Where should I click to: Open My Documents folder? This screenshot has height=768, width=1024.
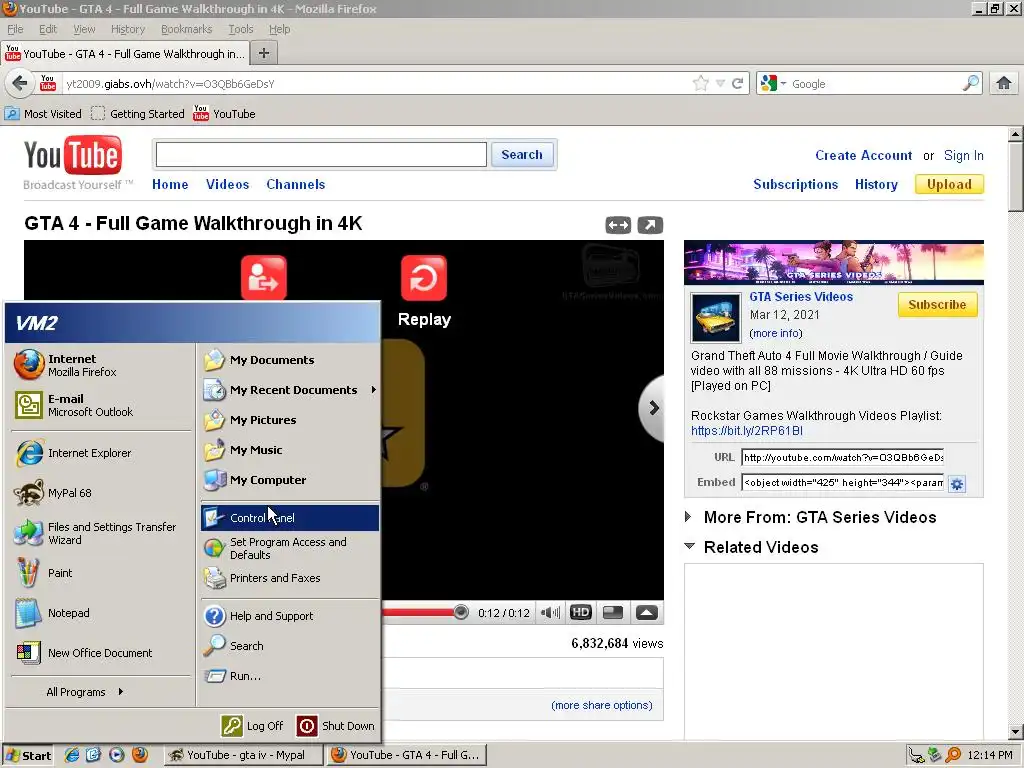pyautogui.click(x=289, y=360)
